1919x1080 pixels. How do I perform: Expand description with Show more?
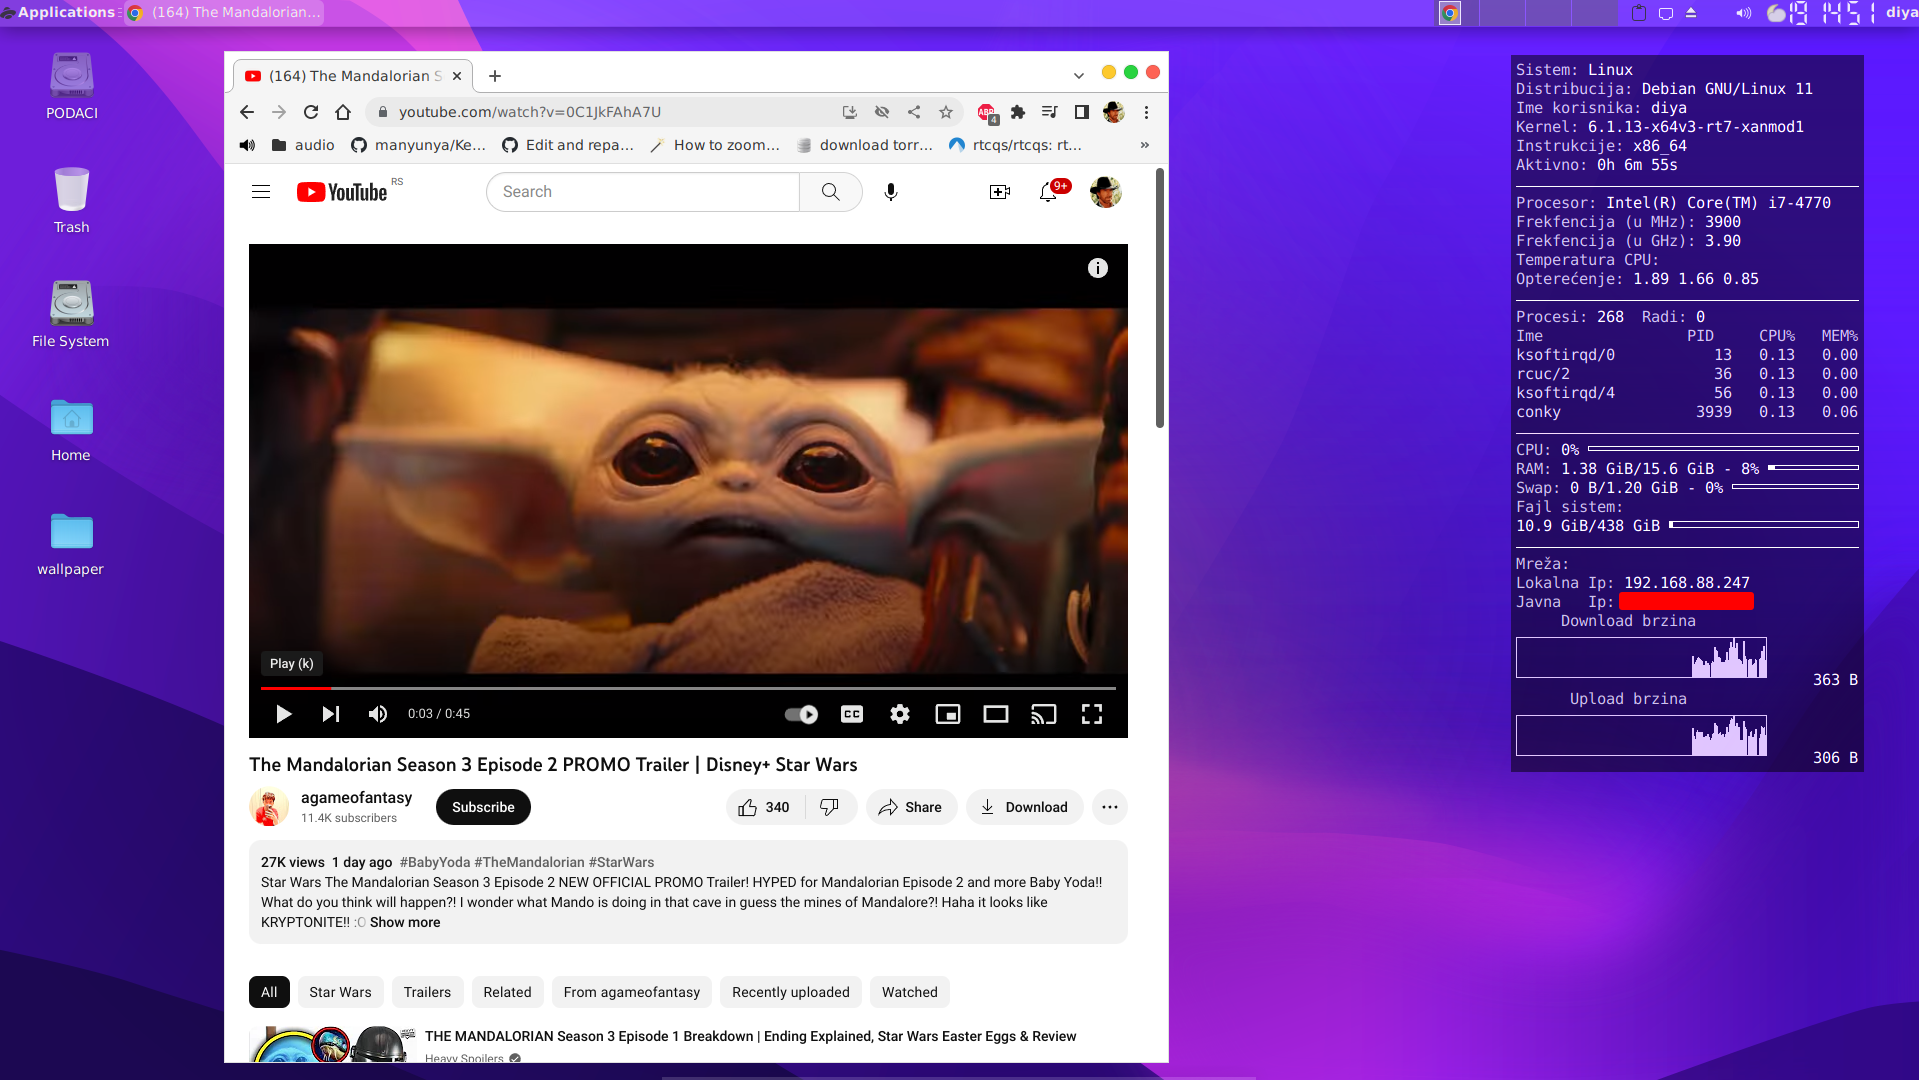[x=405, y=922]
